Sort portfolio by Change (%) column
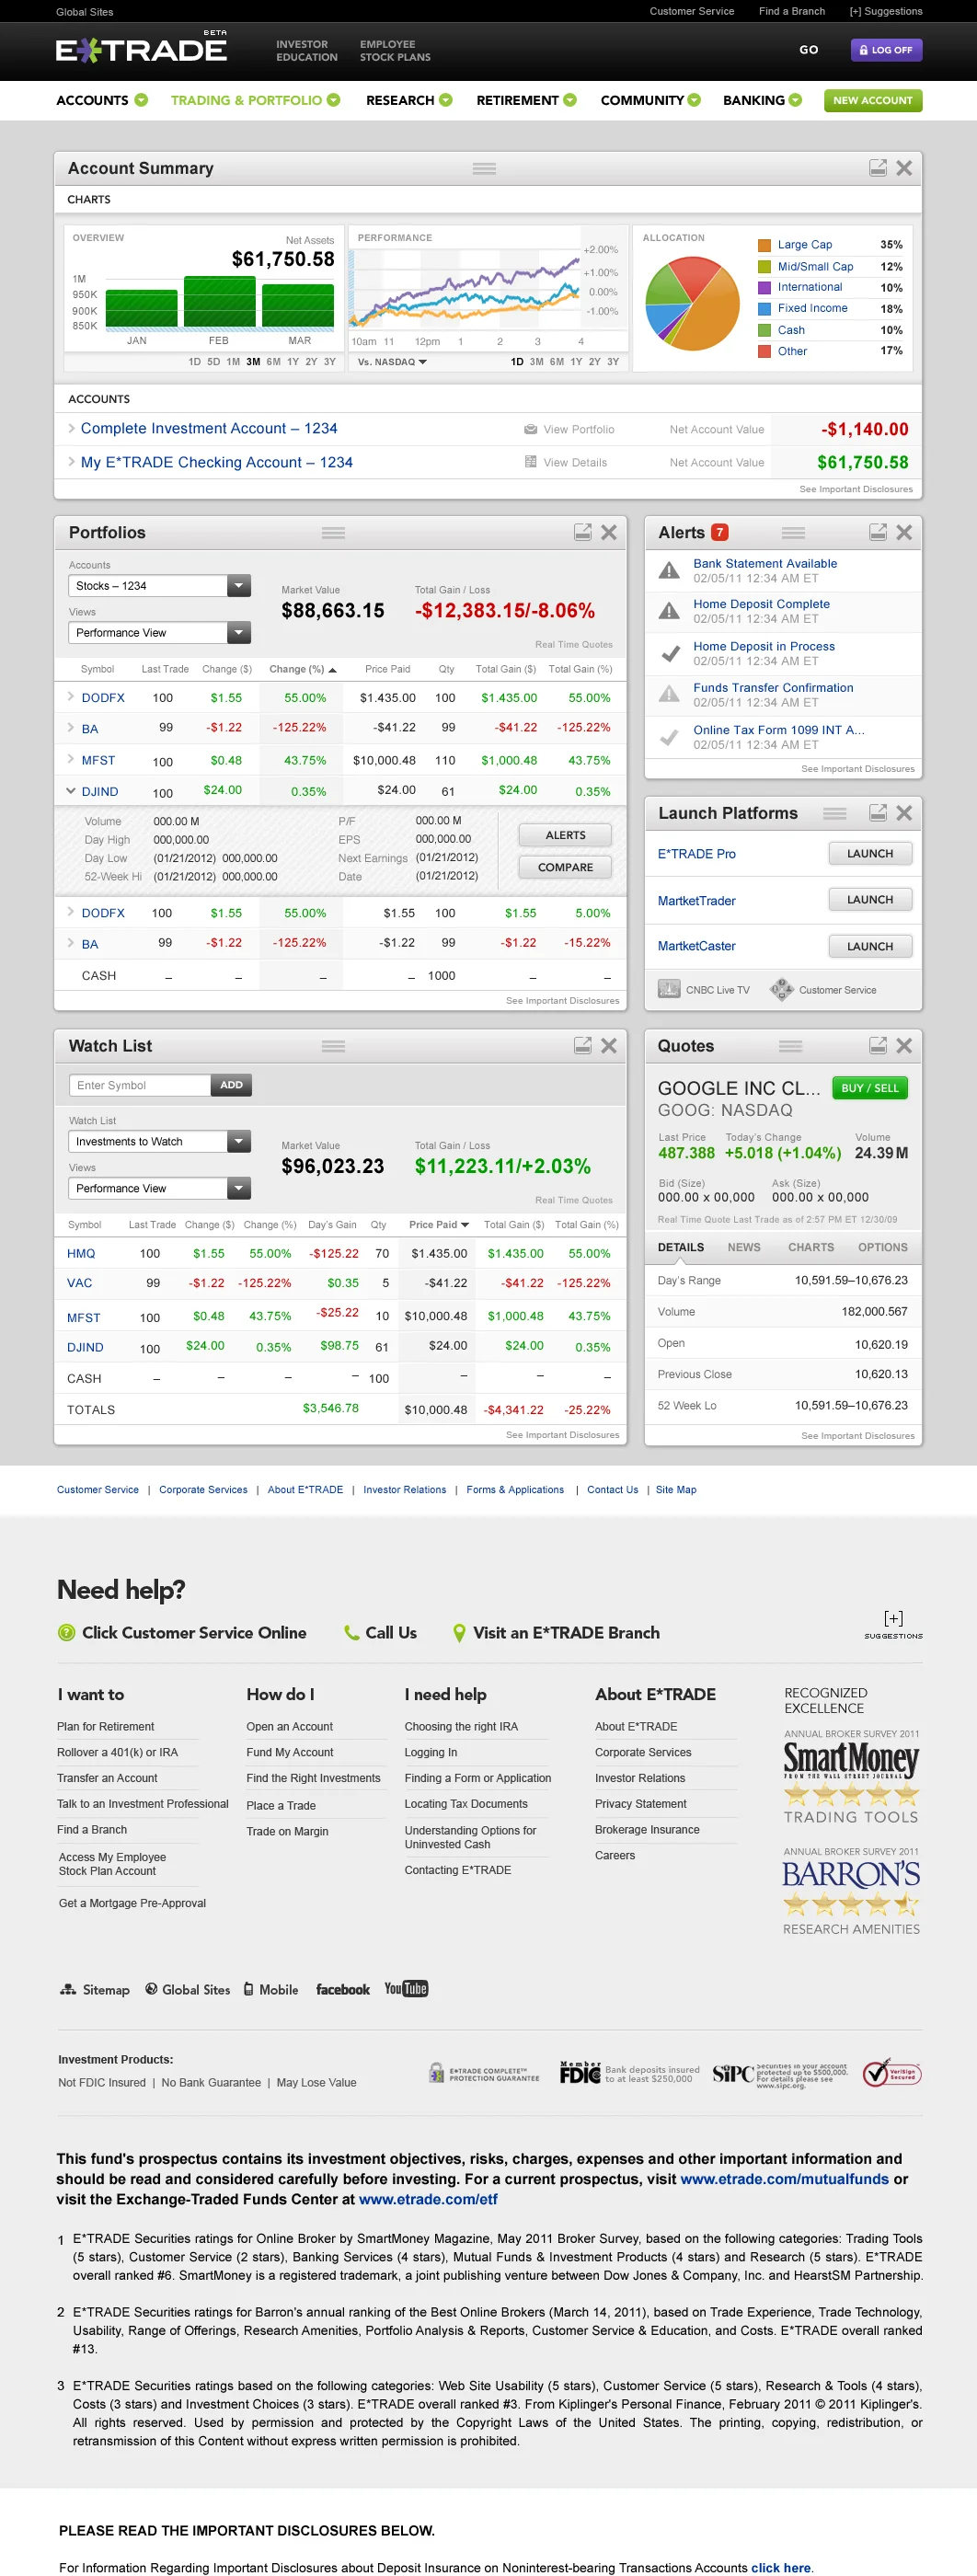Viewport: 977px width, 2576px height. tap(303, 669)
